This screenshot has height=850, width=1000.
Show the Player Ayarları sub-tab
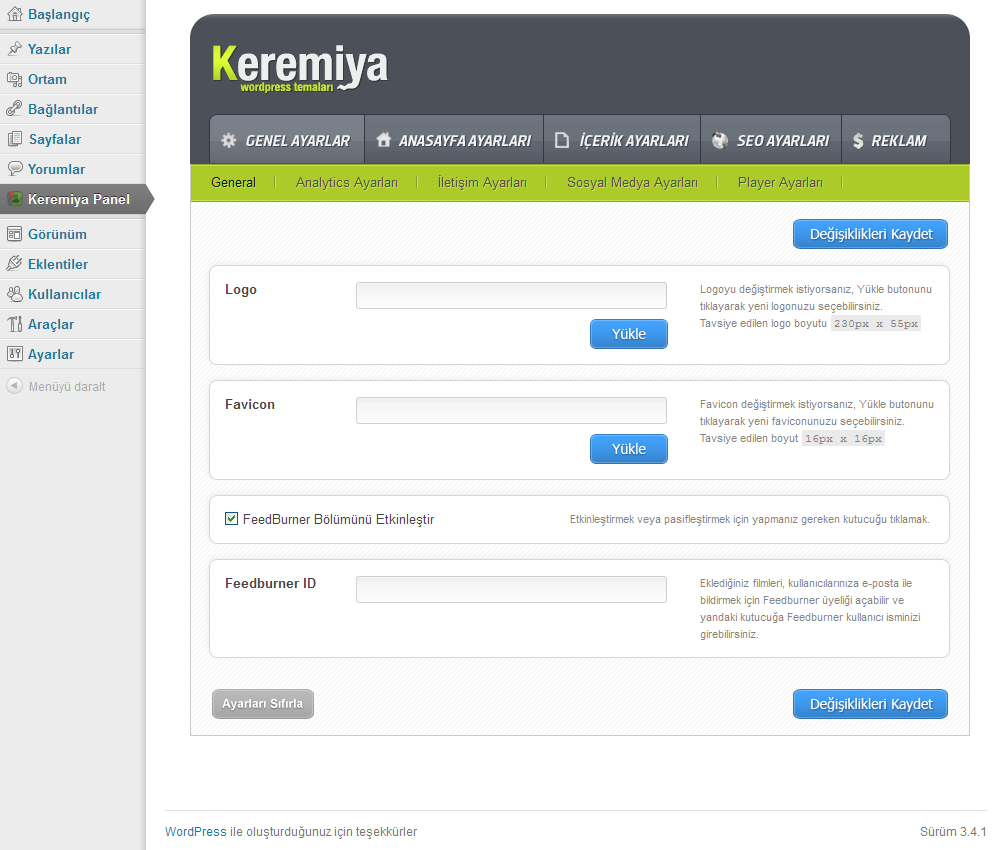pos(780,182)
